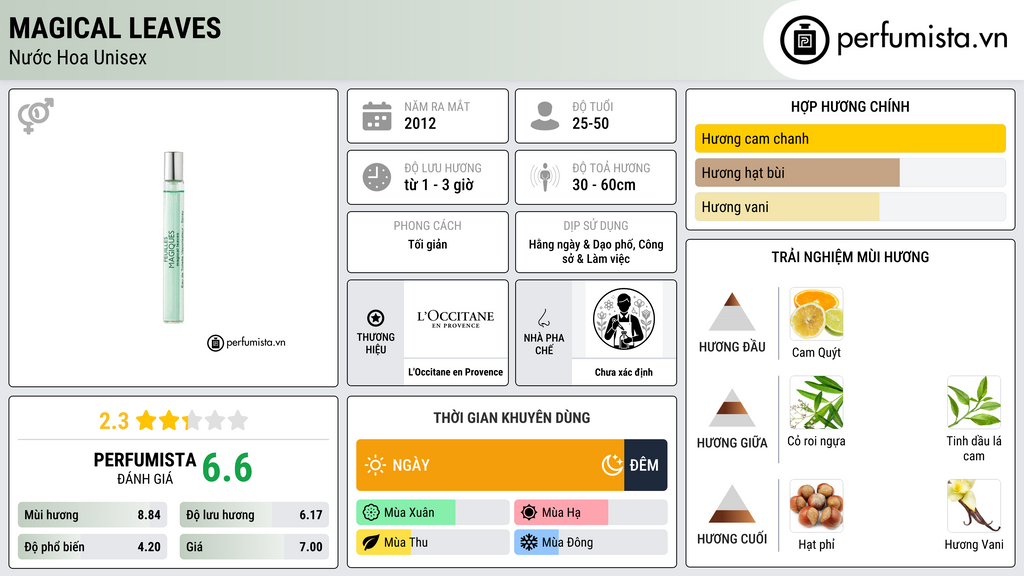Click the launch year value 2012
This screenshot has width=1024, height=576.
[x=420, y=123]
